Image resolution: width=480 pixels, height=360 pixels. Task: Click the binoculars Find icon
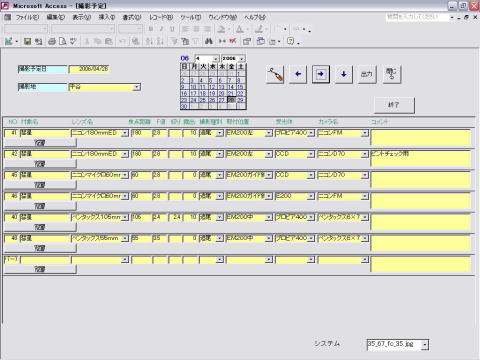point(209,41)
